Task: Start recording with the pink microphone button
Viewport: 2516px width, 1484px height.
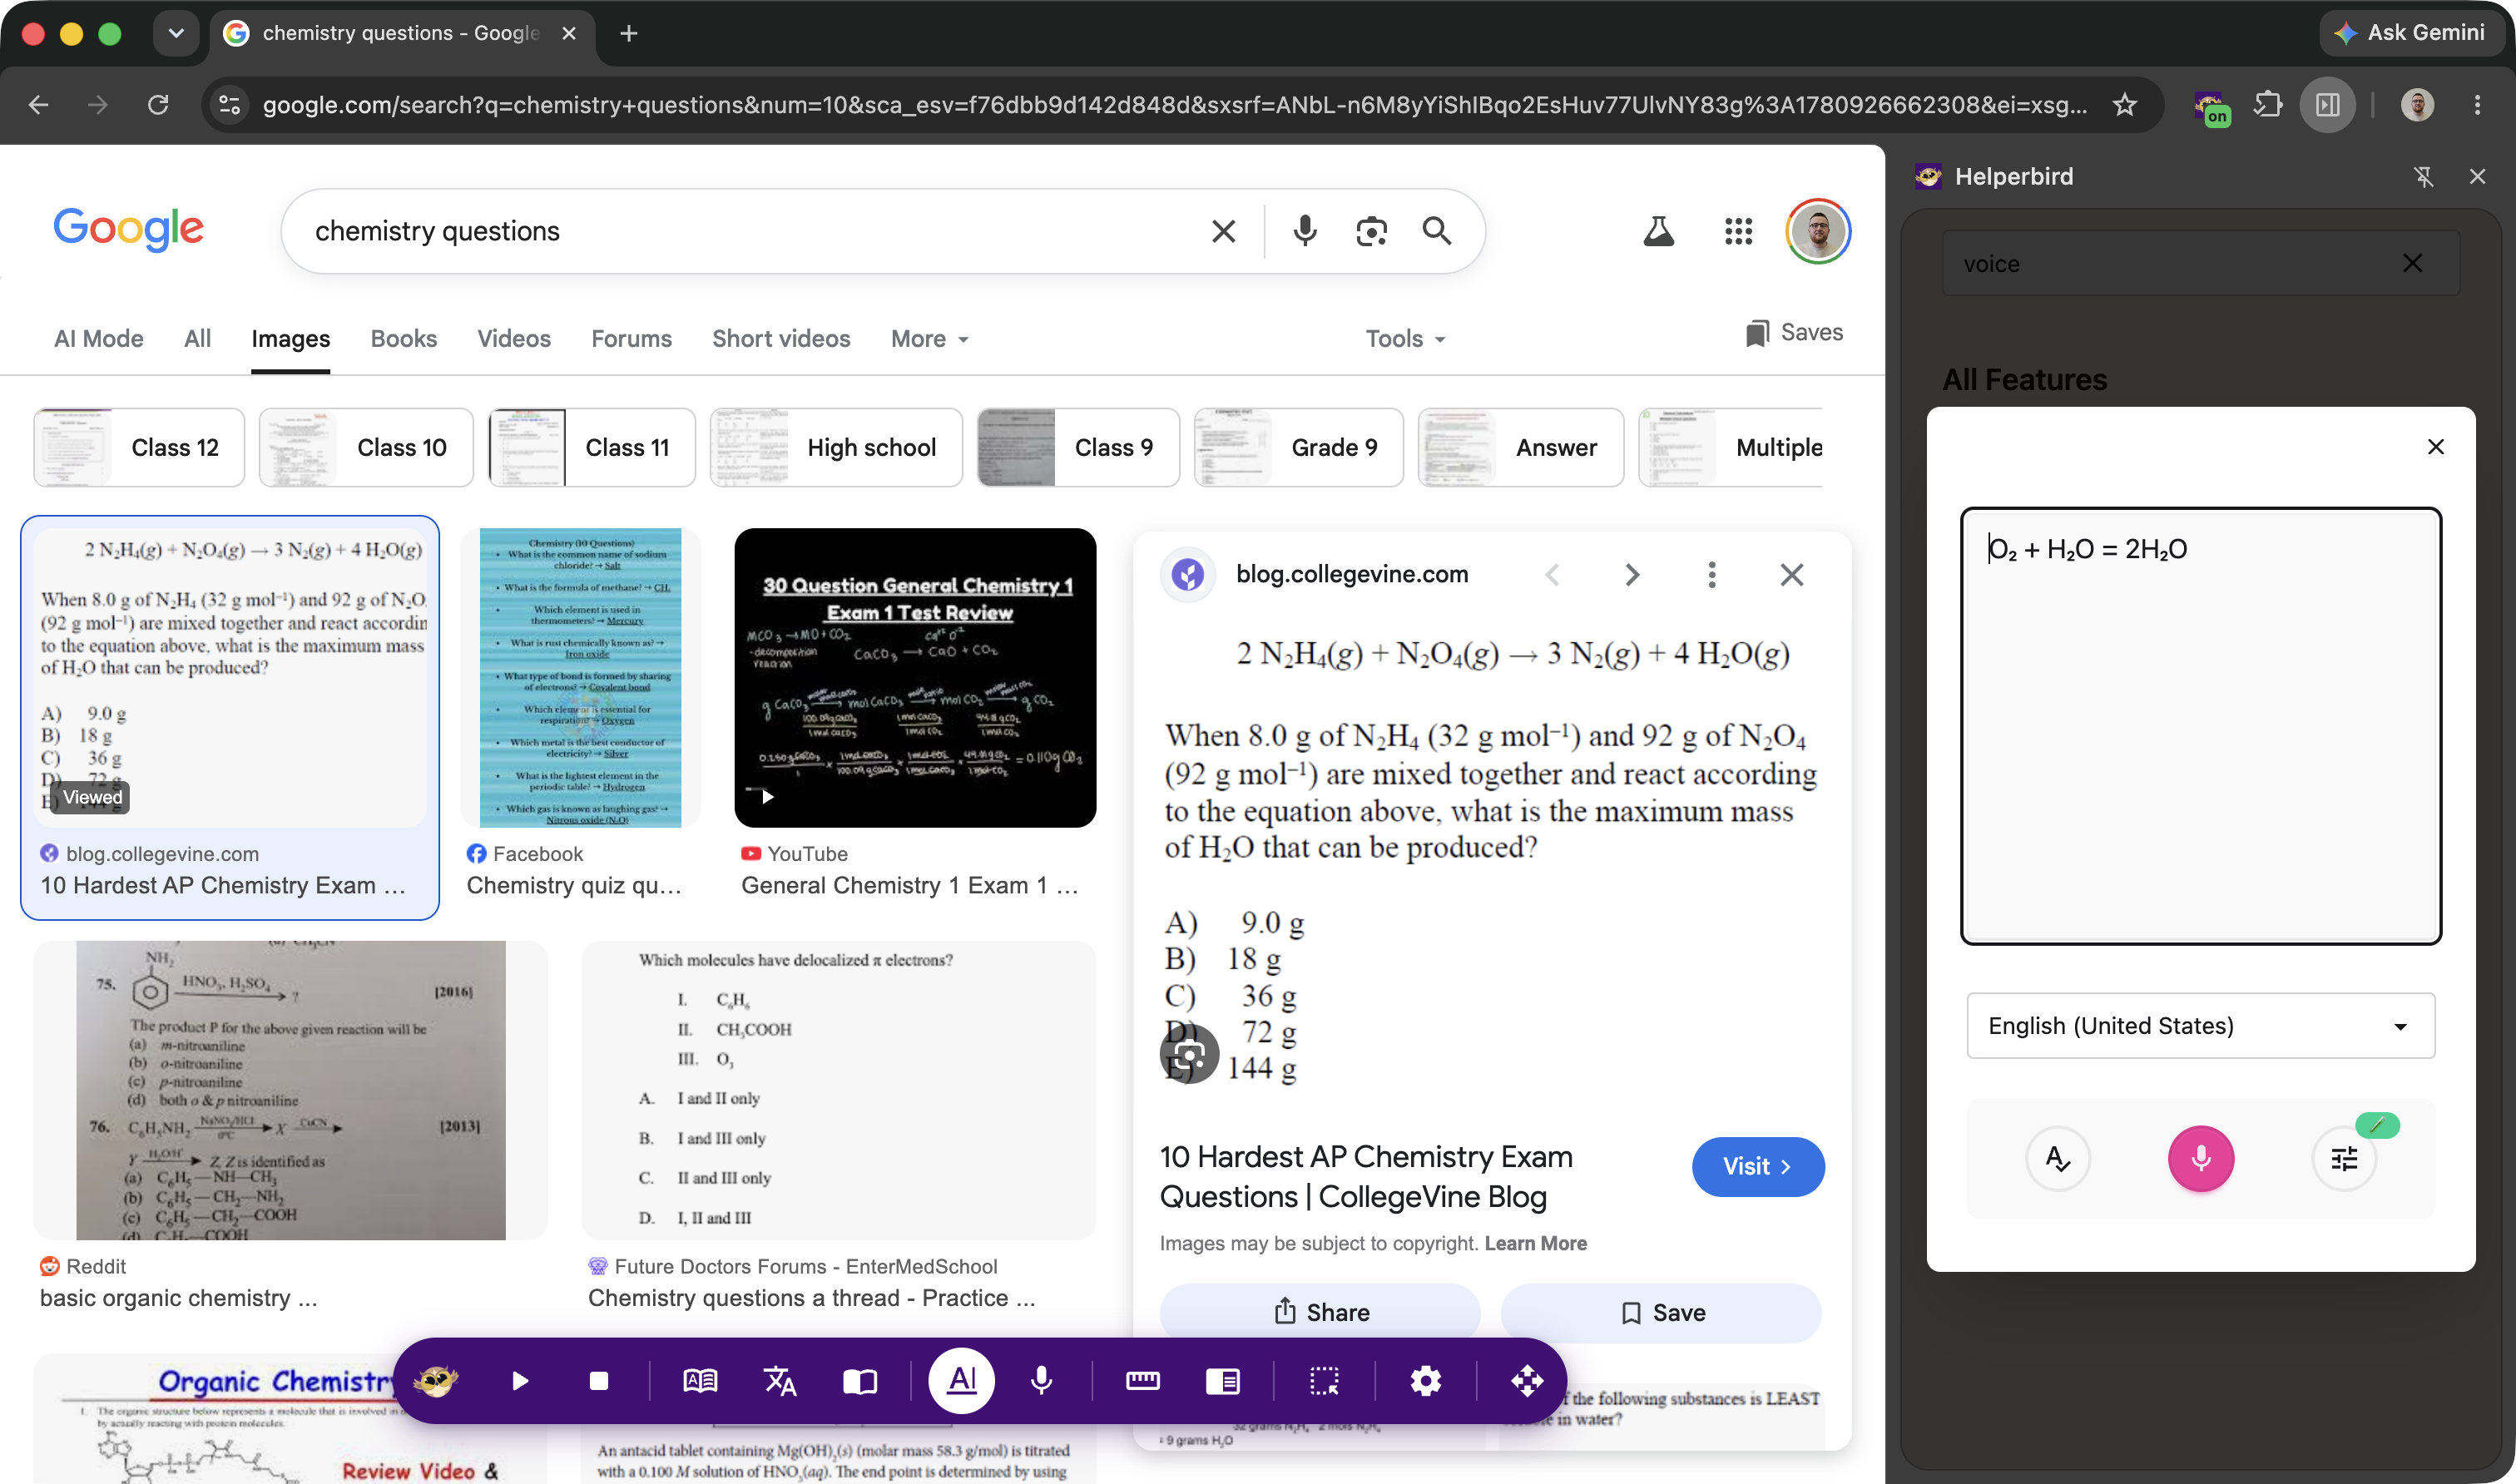Action: click(2201, 1158)
